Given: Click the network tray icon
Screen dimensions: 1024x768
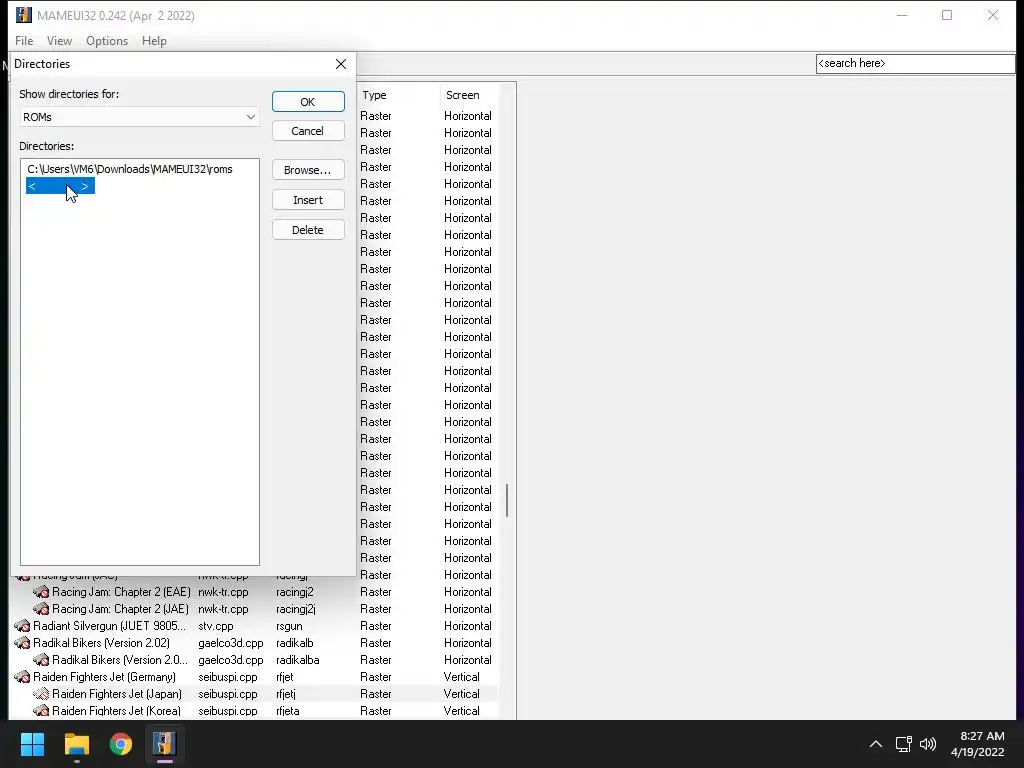Looking at the screenshot, I should tap(904, 744).
